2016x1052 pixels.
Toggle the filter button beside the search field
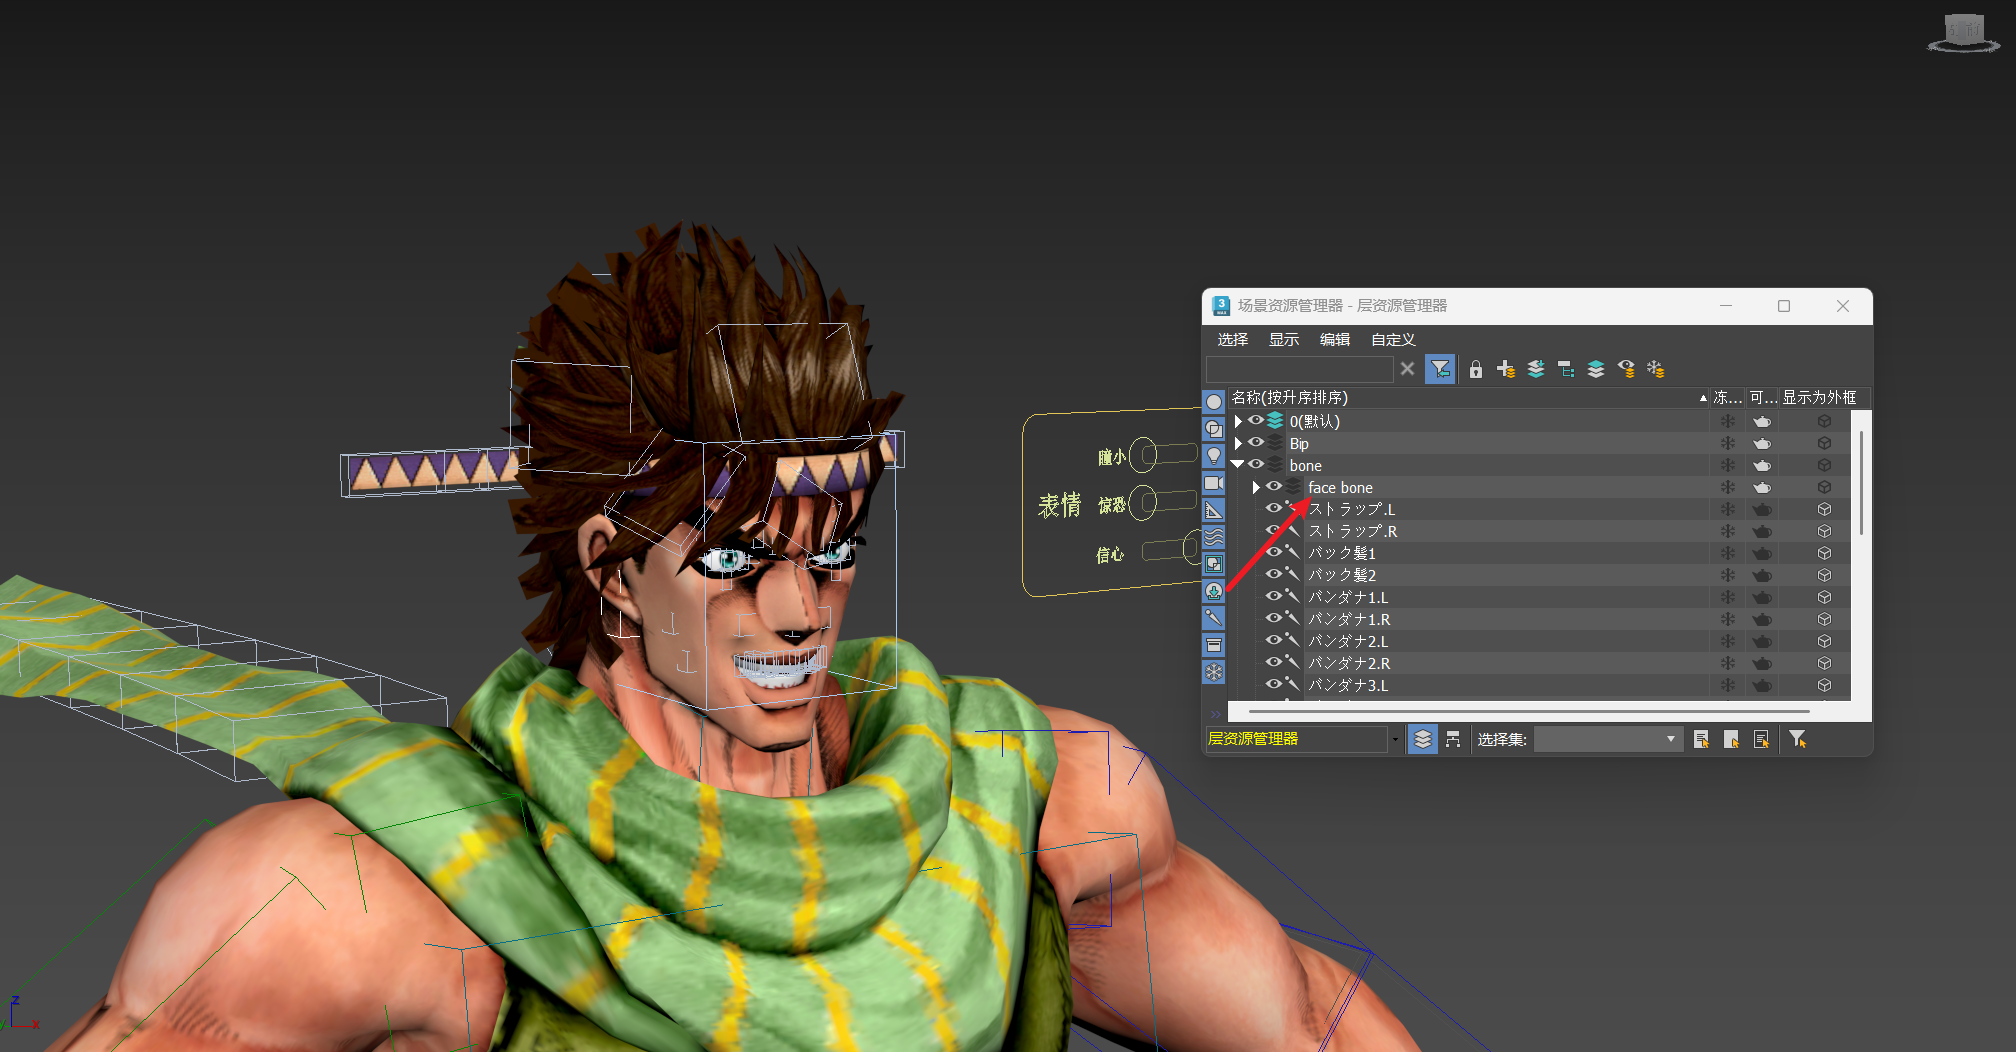(x=1440, y=369)
